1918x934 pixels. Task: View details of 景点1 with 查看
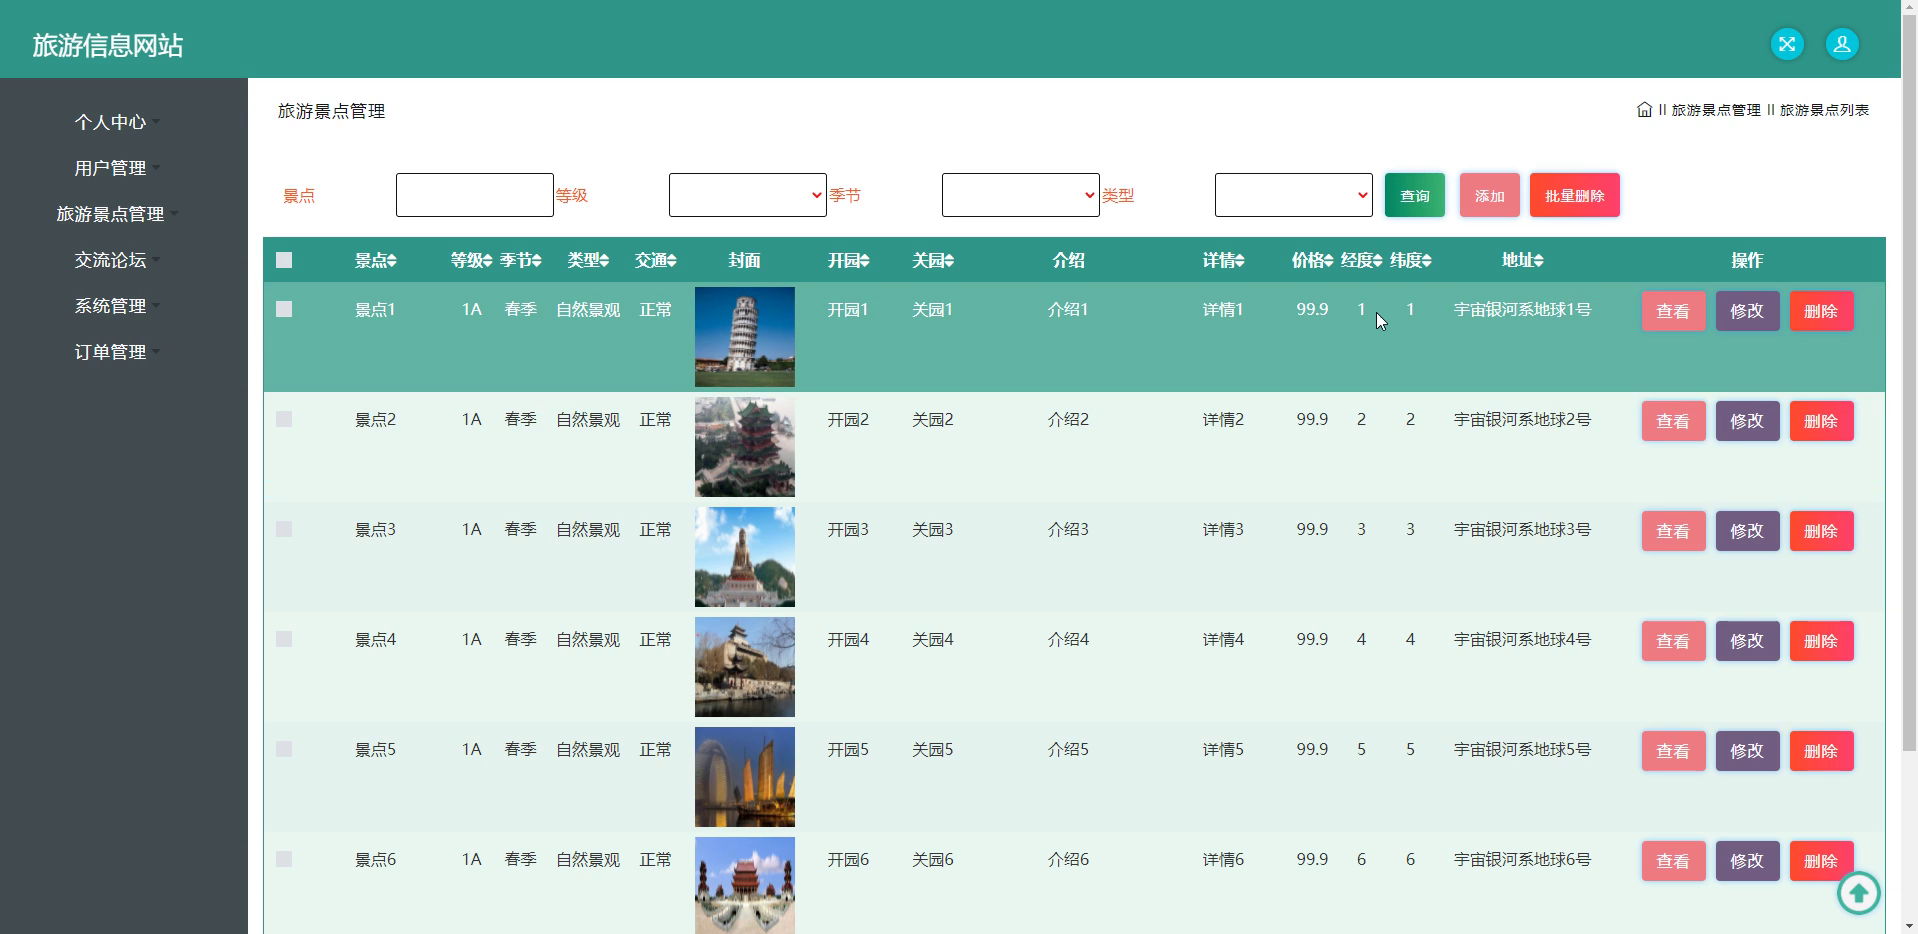point(1673,311)
